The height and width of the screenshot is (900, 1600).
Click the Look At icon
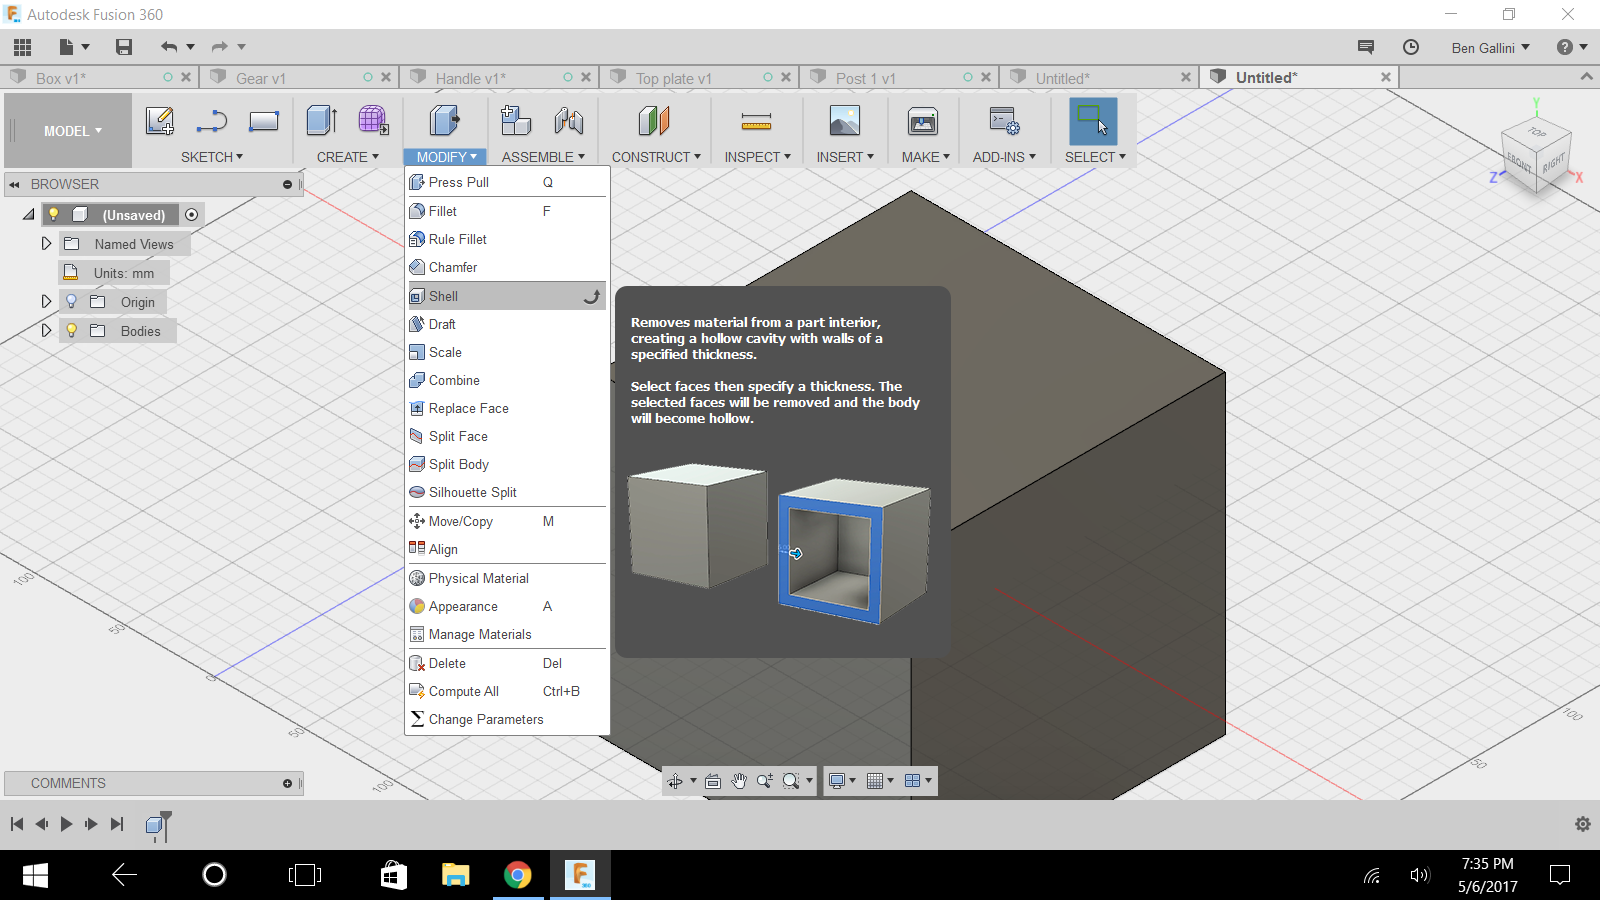(713, 781)
